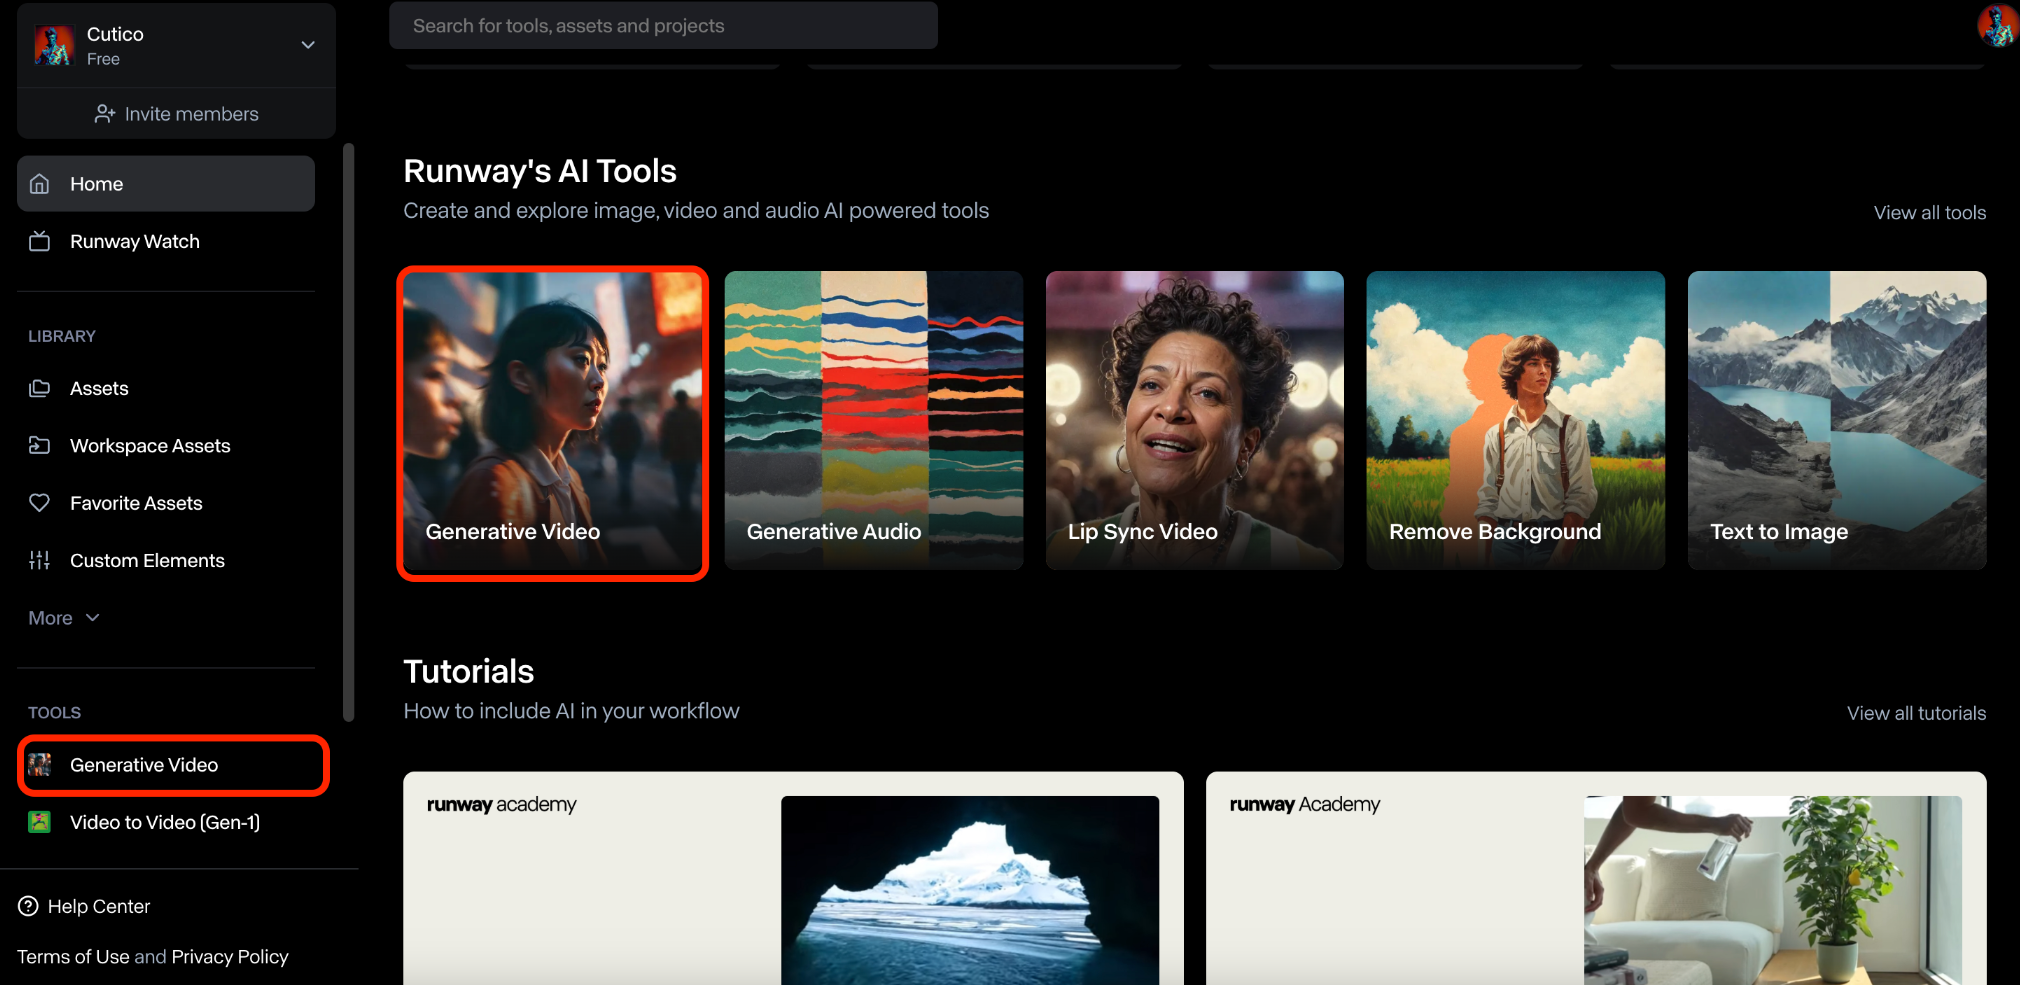Open the Generative Video tool card
The image size is (2020, 985).
(553, 421)
